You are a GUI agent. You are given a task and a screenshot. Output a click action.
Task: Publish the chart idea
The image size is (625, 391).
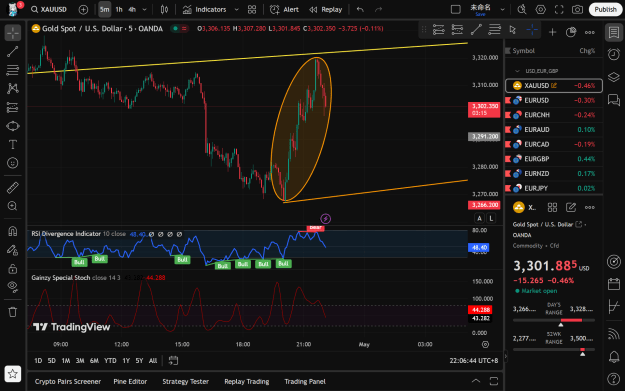pos(605,10)
